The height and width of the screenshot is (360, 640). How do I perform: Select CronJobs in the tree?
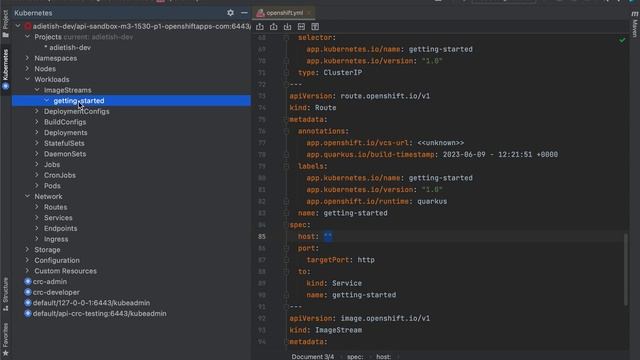[x=60, y=175]
